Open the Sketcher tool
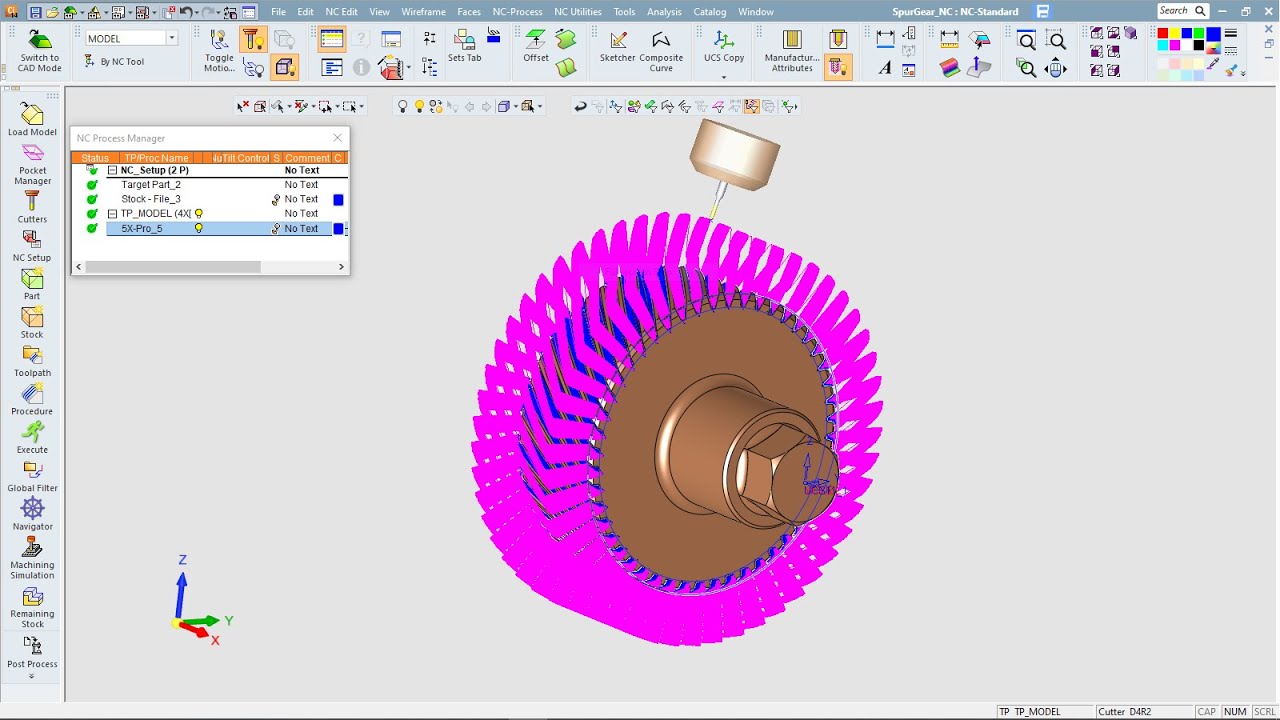Viewport: 1280px width, 720px height. coord(618,40)
